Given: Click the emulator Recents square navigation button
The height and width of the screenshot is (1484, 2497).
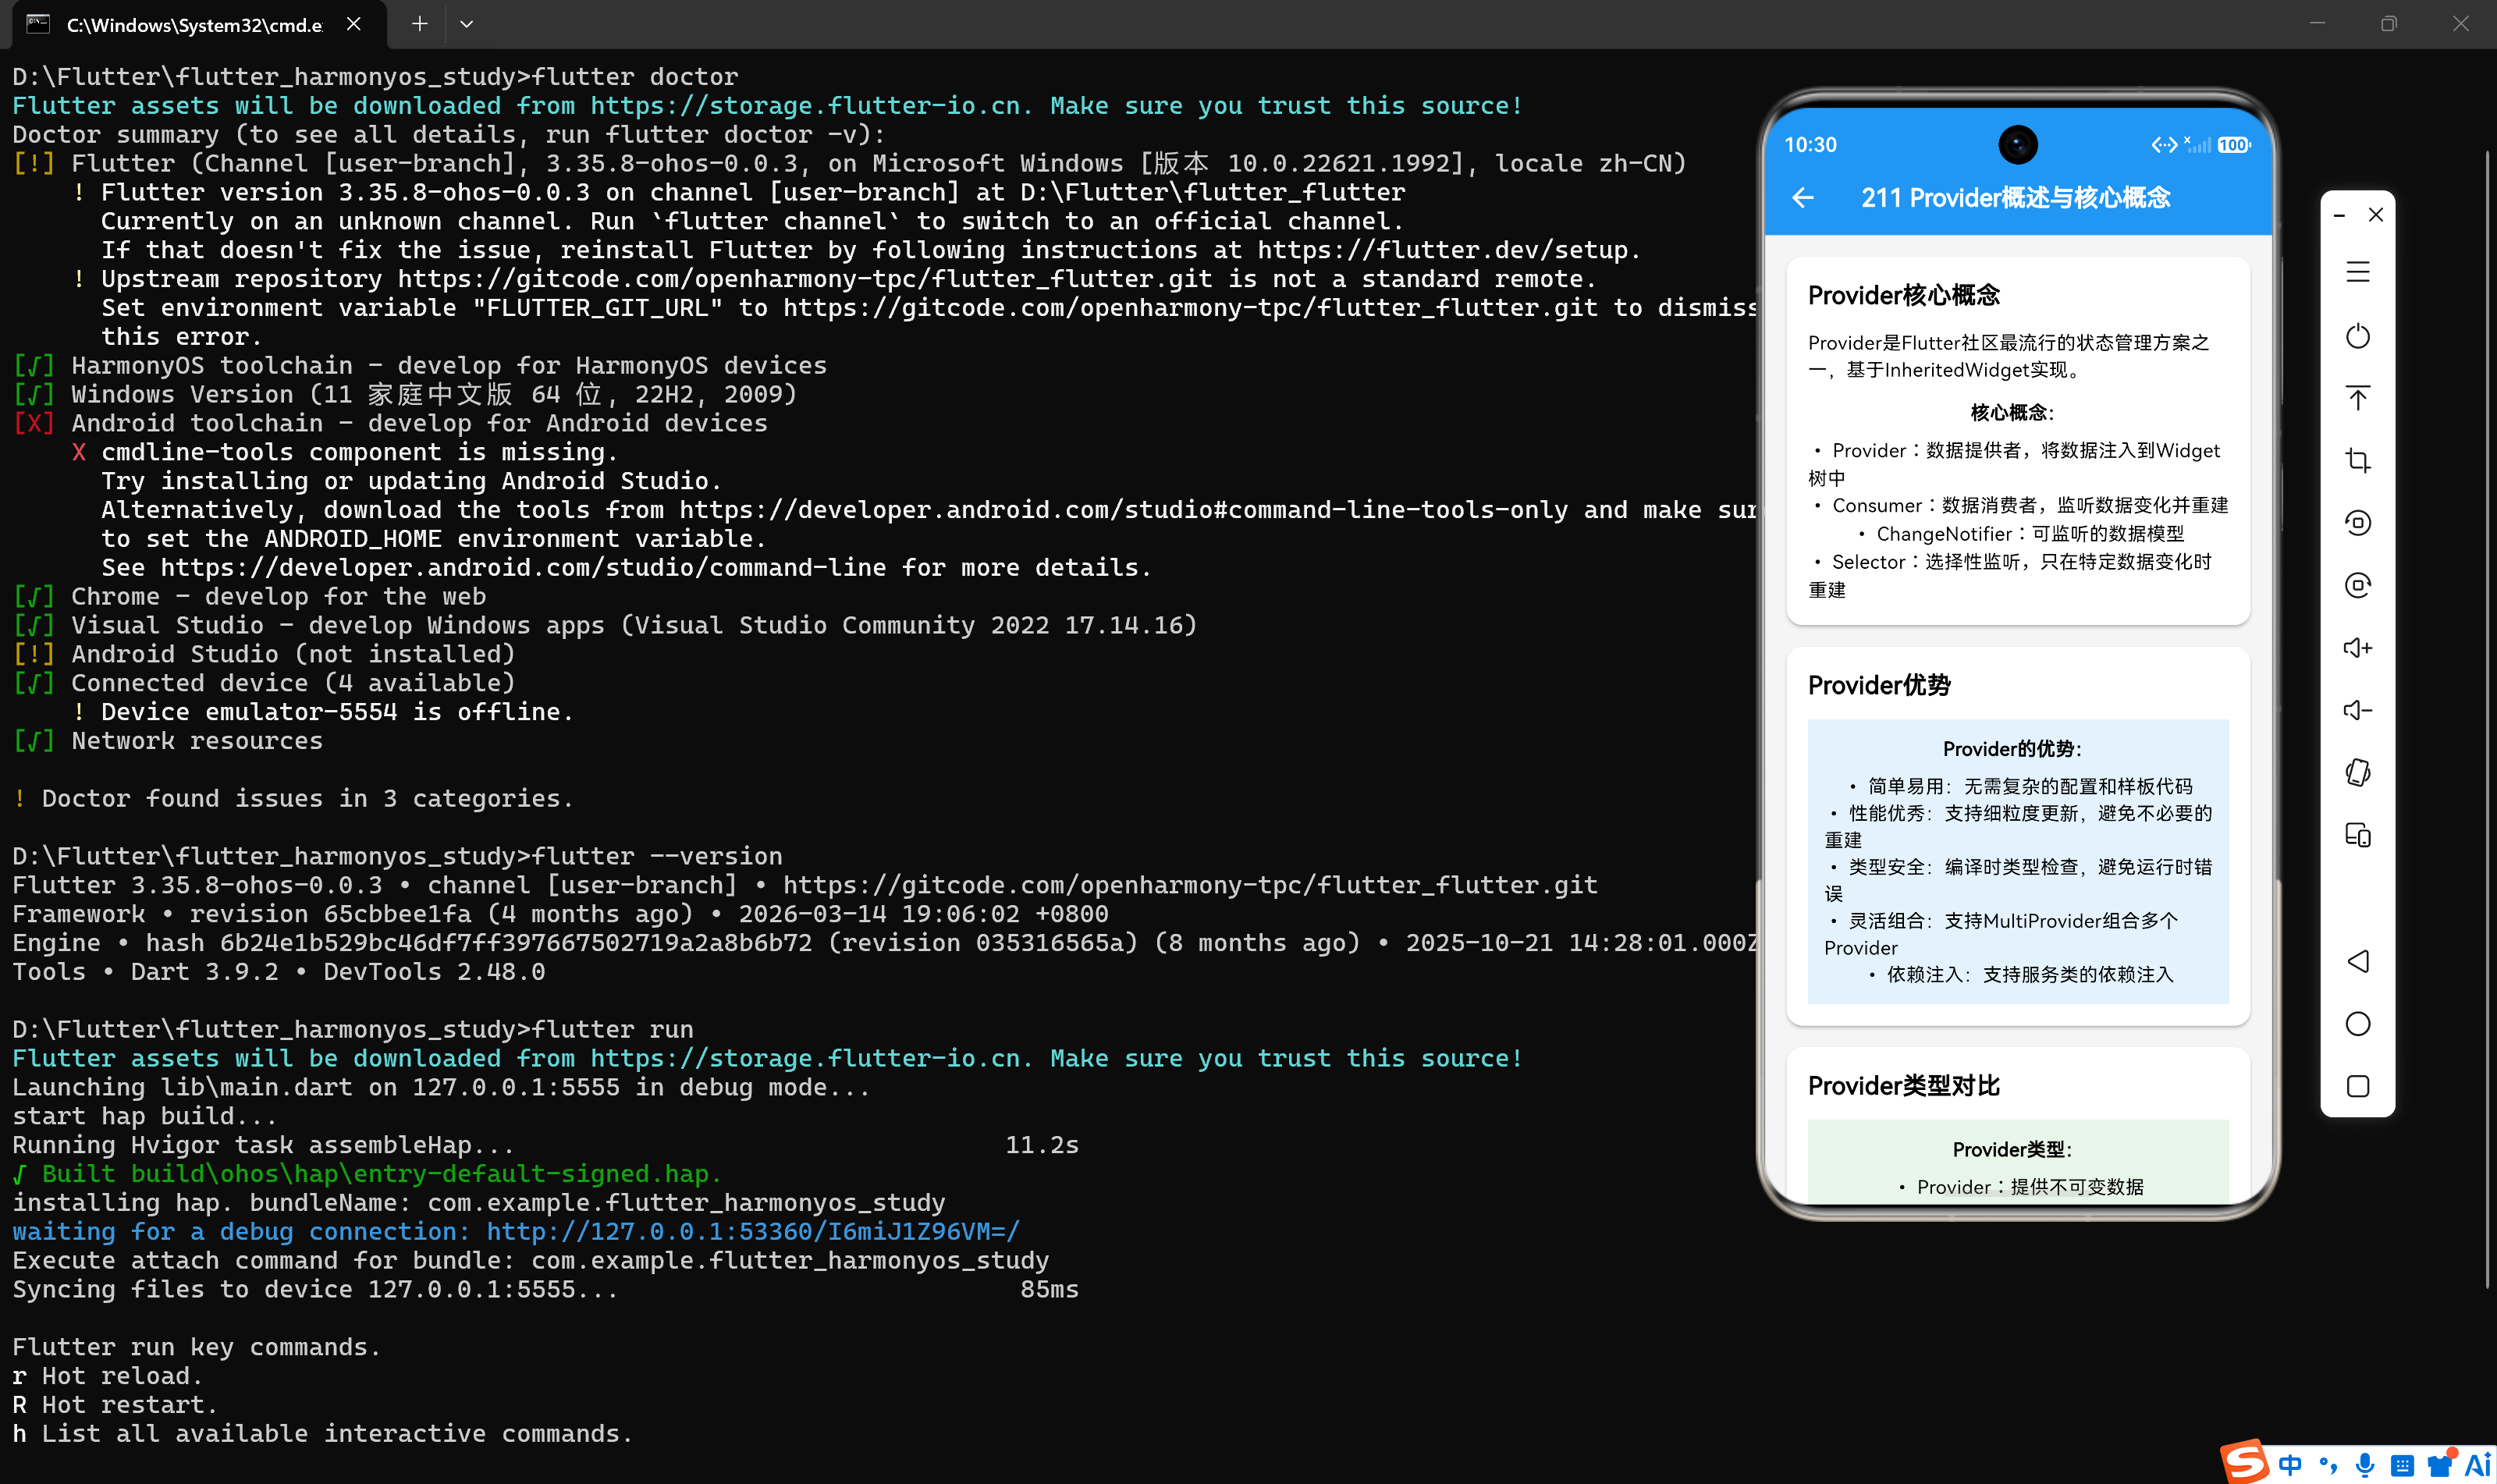Looking at the screenshot, I should 2358,1086.
